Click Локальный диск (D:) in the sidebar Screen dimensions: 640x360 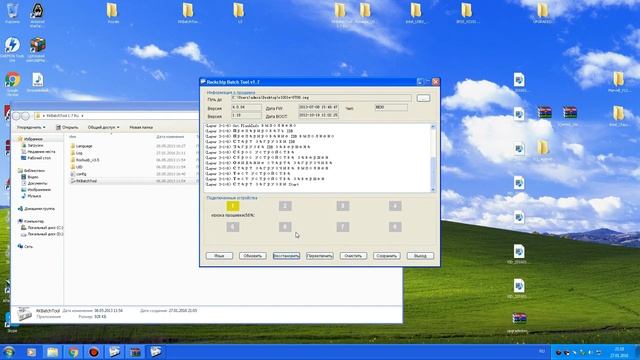42,234
